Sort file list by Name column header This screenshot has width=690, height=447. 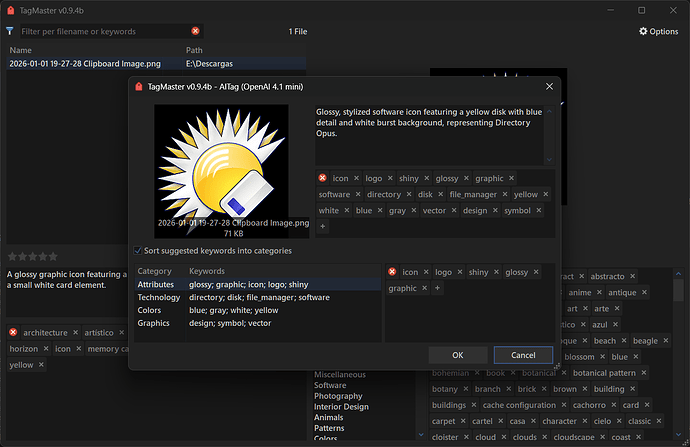21,49
